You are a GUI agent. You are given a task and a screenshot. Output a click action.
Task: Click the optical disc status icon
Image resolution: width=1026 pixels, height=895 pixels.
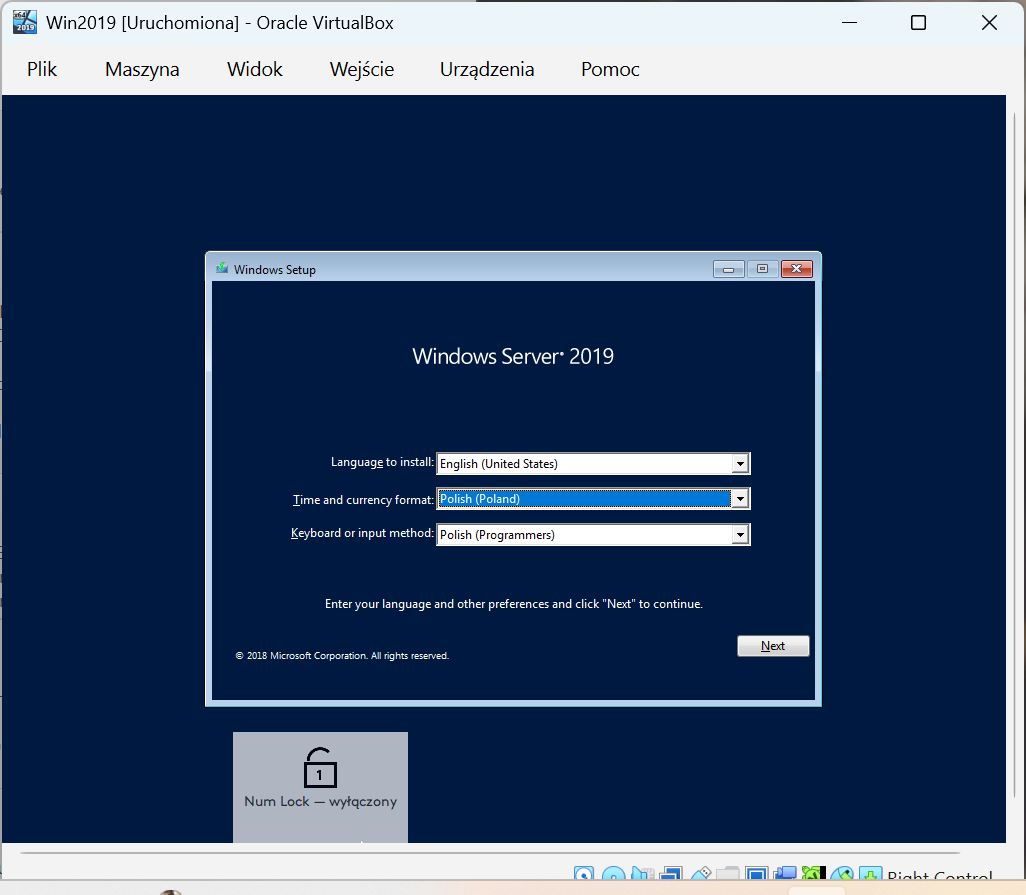(x=613, y=878)
